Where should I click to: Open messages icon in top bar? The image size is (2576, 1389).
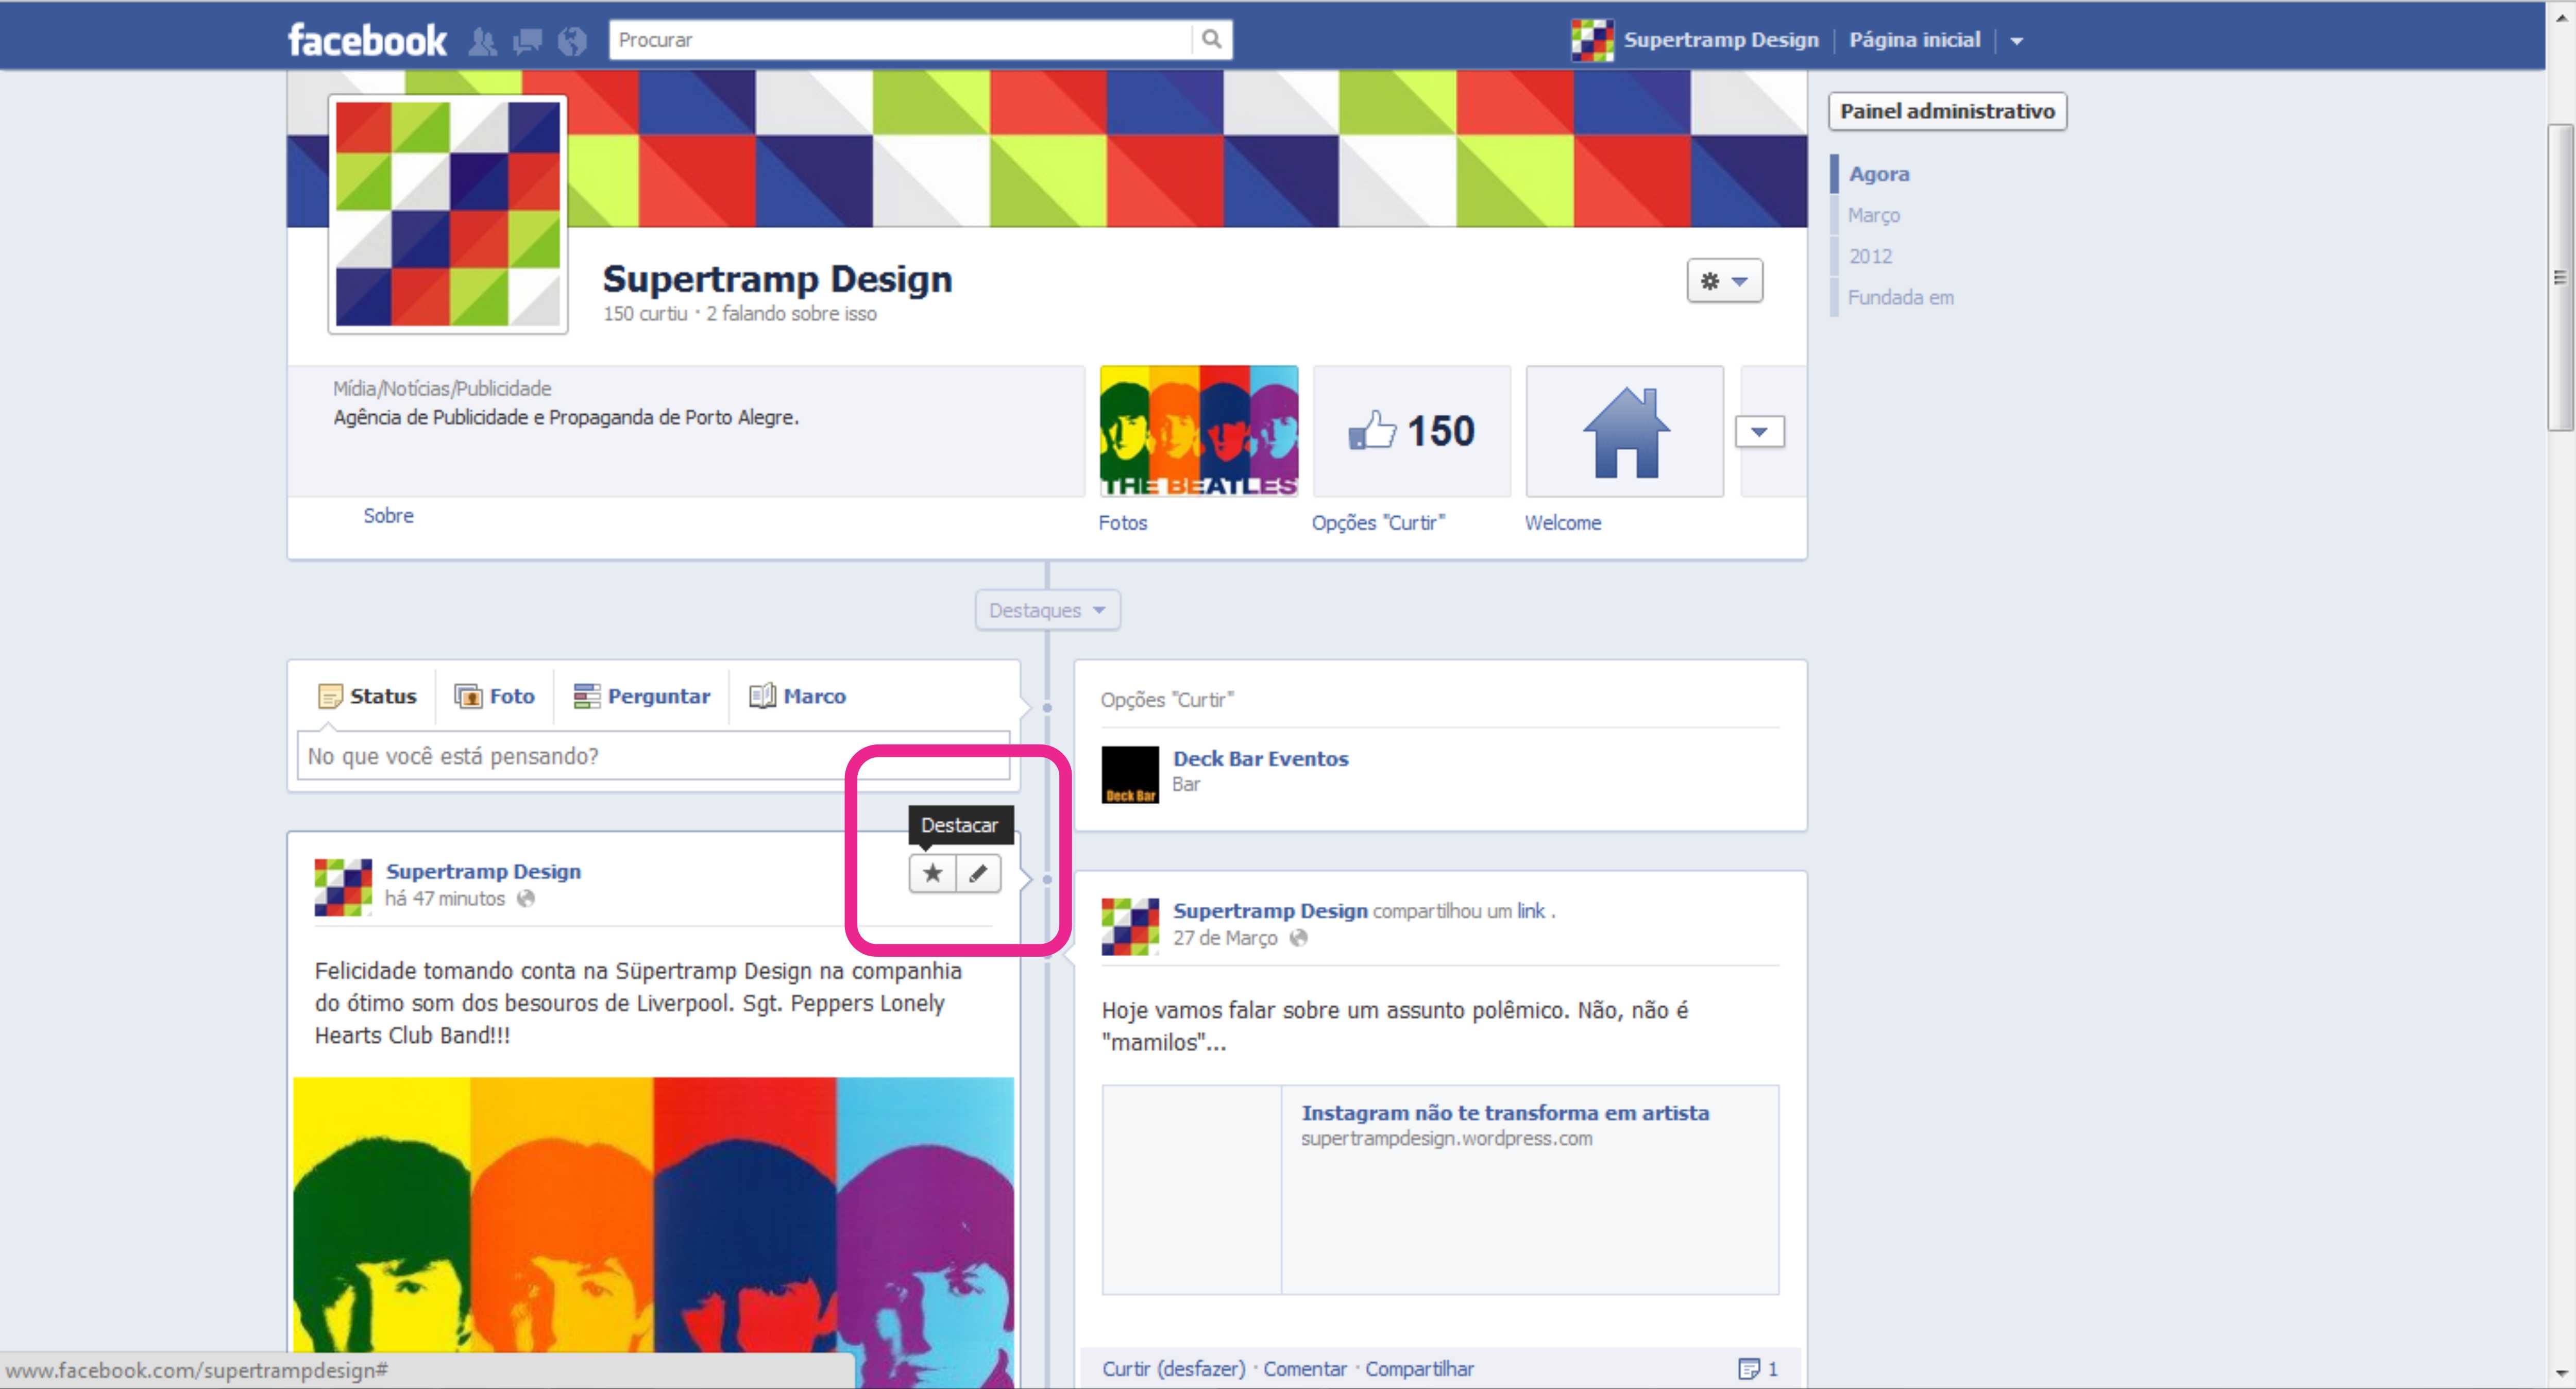click(x=527, y=41)
